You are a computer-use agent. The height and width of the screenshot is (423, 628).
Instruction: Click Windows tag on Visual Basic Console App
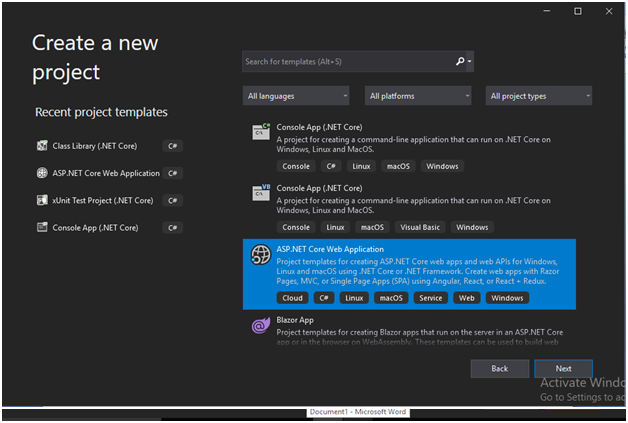point(472,227)
